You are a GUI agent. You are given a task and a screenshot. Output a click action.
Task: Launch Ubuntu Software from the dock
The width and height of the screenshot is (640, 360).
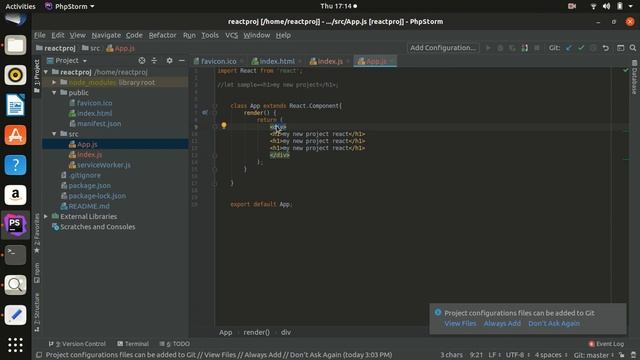16,135
